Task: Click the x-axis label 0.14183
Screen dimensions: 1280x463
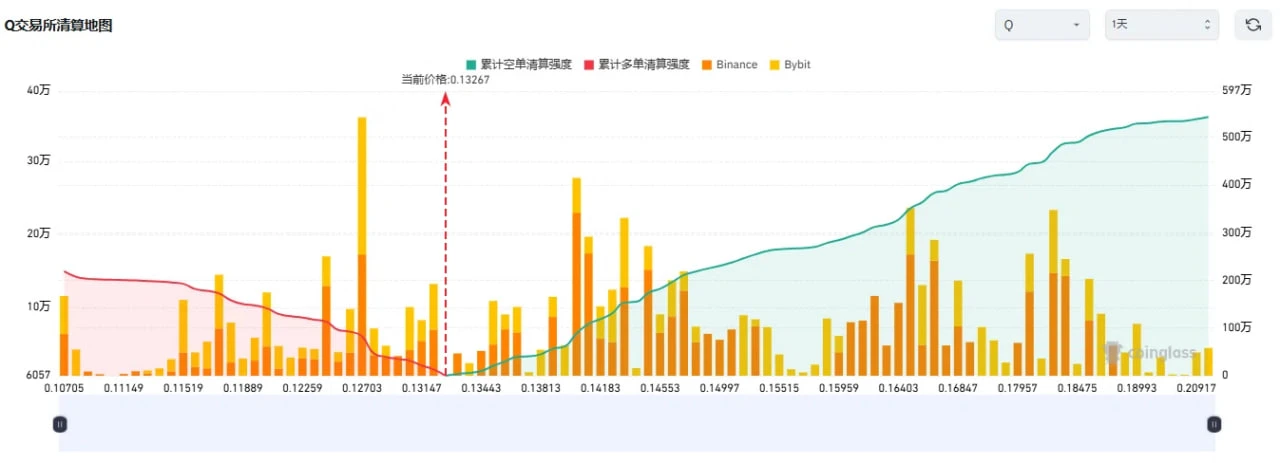Action: 600,387
